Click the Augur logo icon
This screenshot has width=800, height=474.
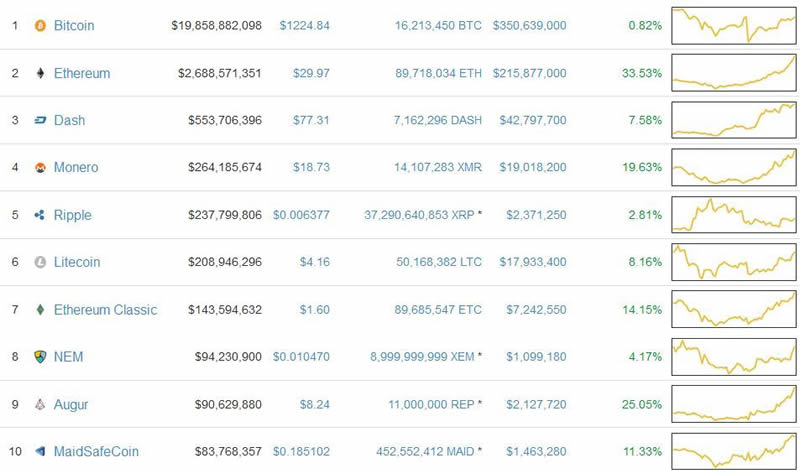[x=40, y=404]
